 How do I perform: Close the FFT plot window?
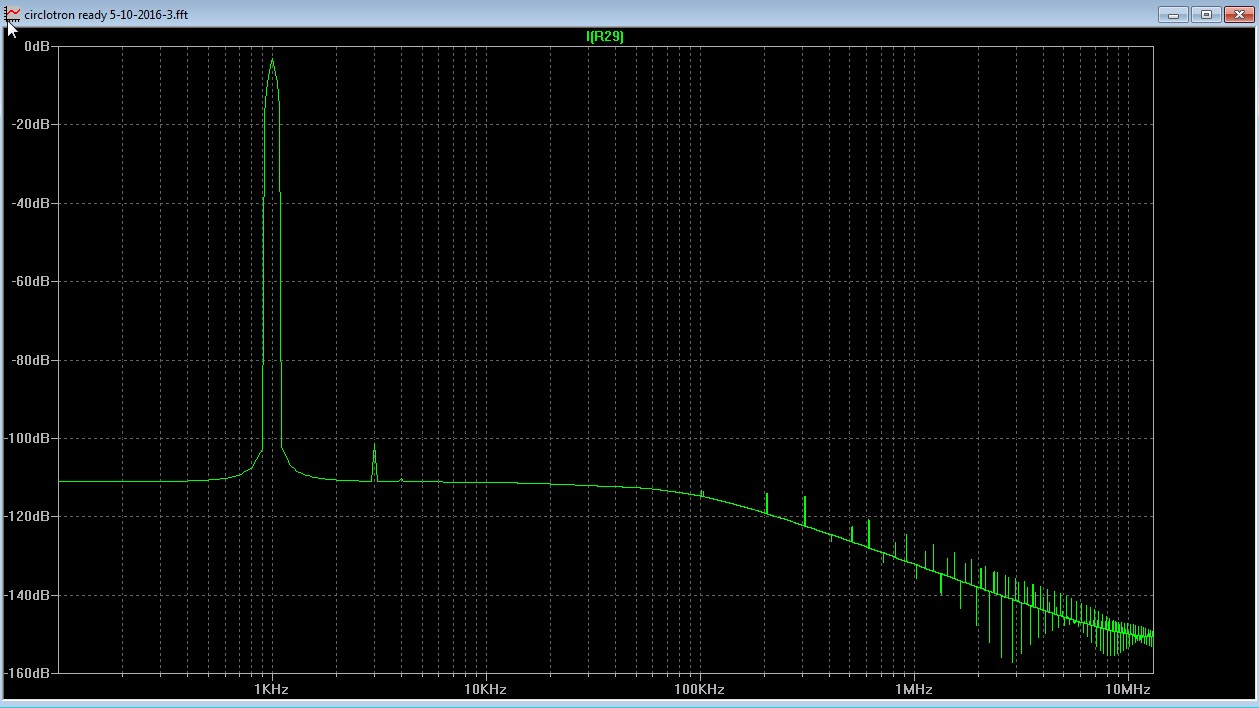pos(1239,14)
